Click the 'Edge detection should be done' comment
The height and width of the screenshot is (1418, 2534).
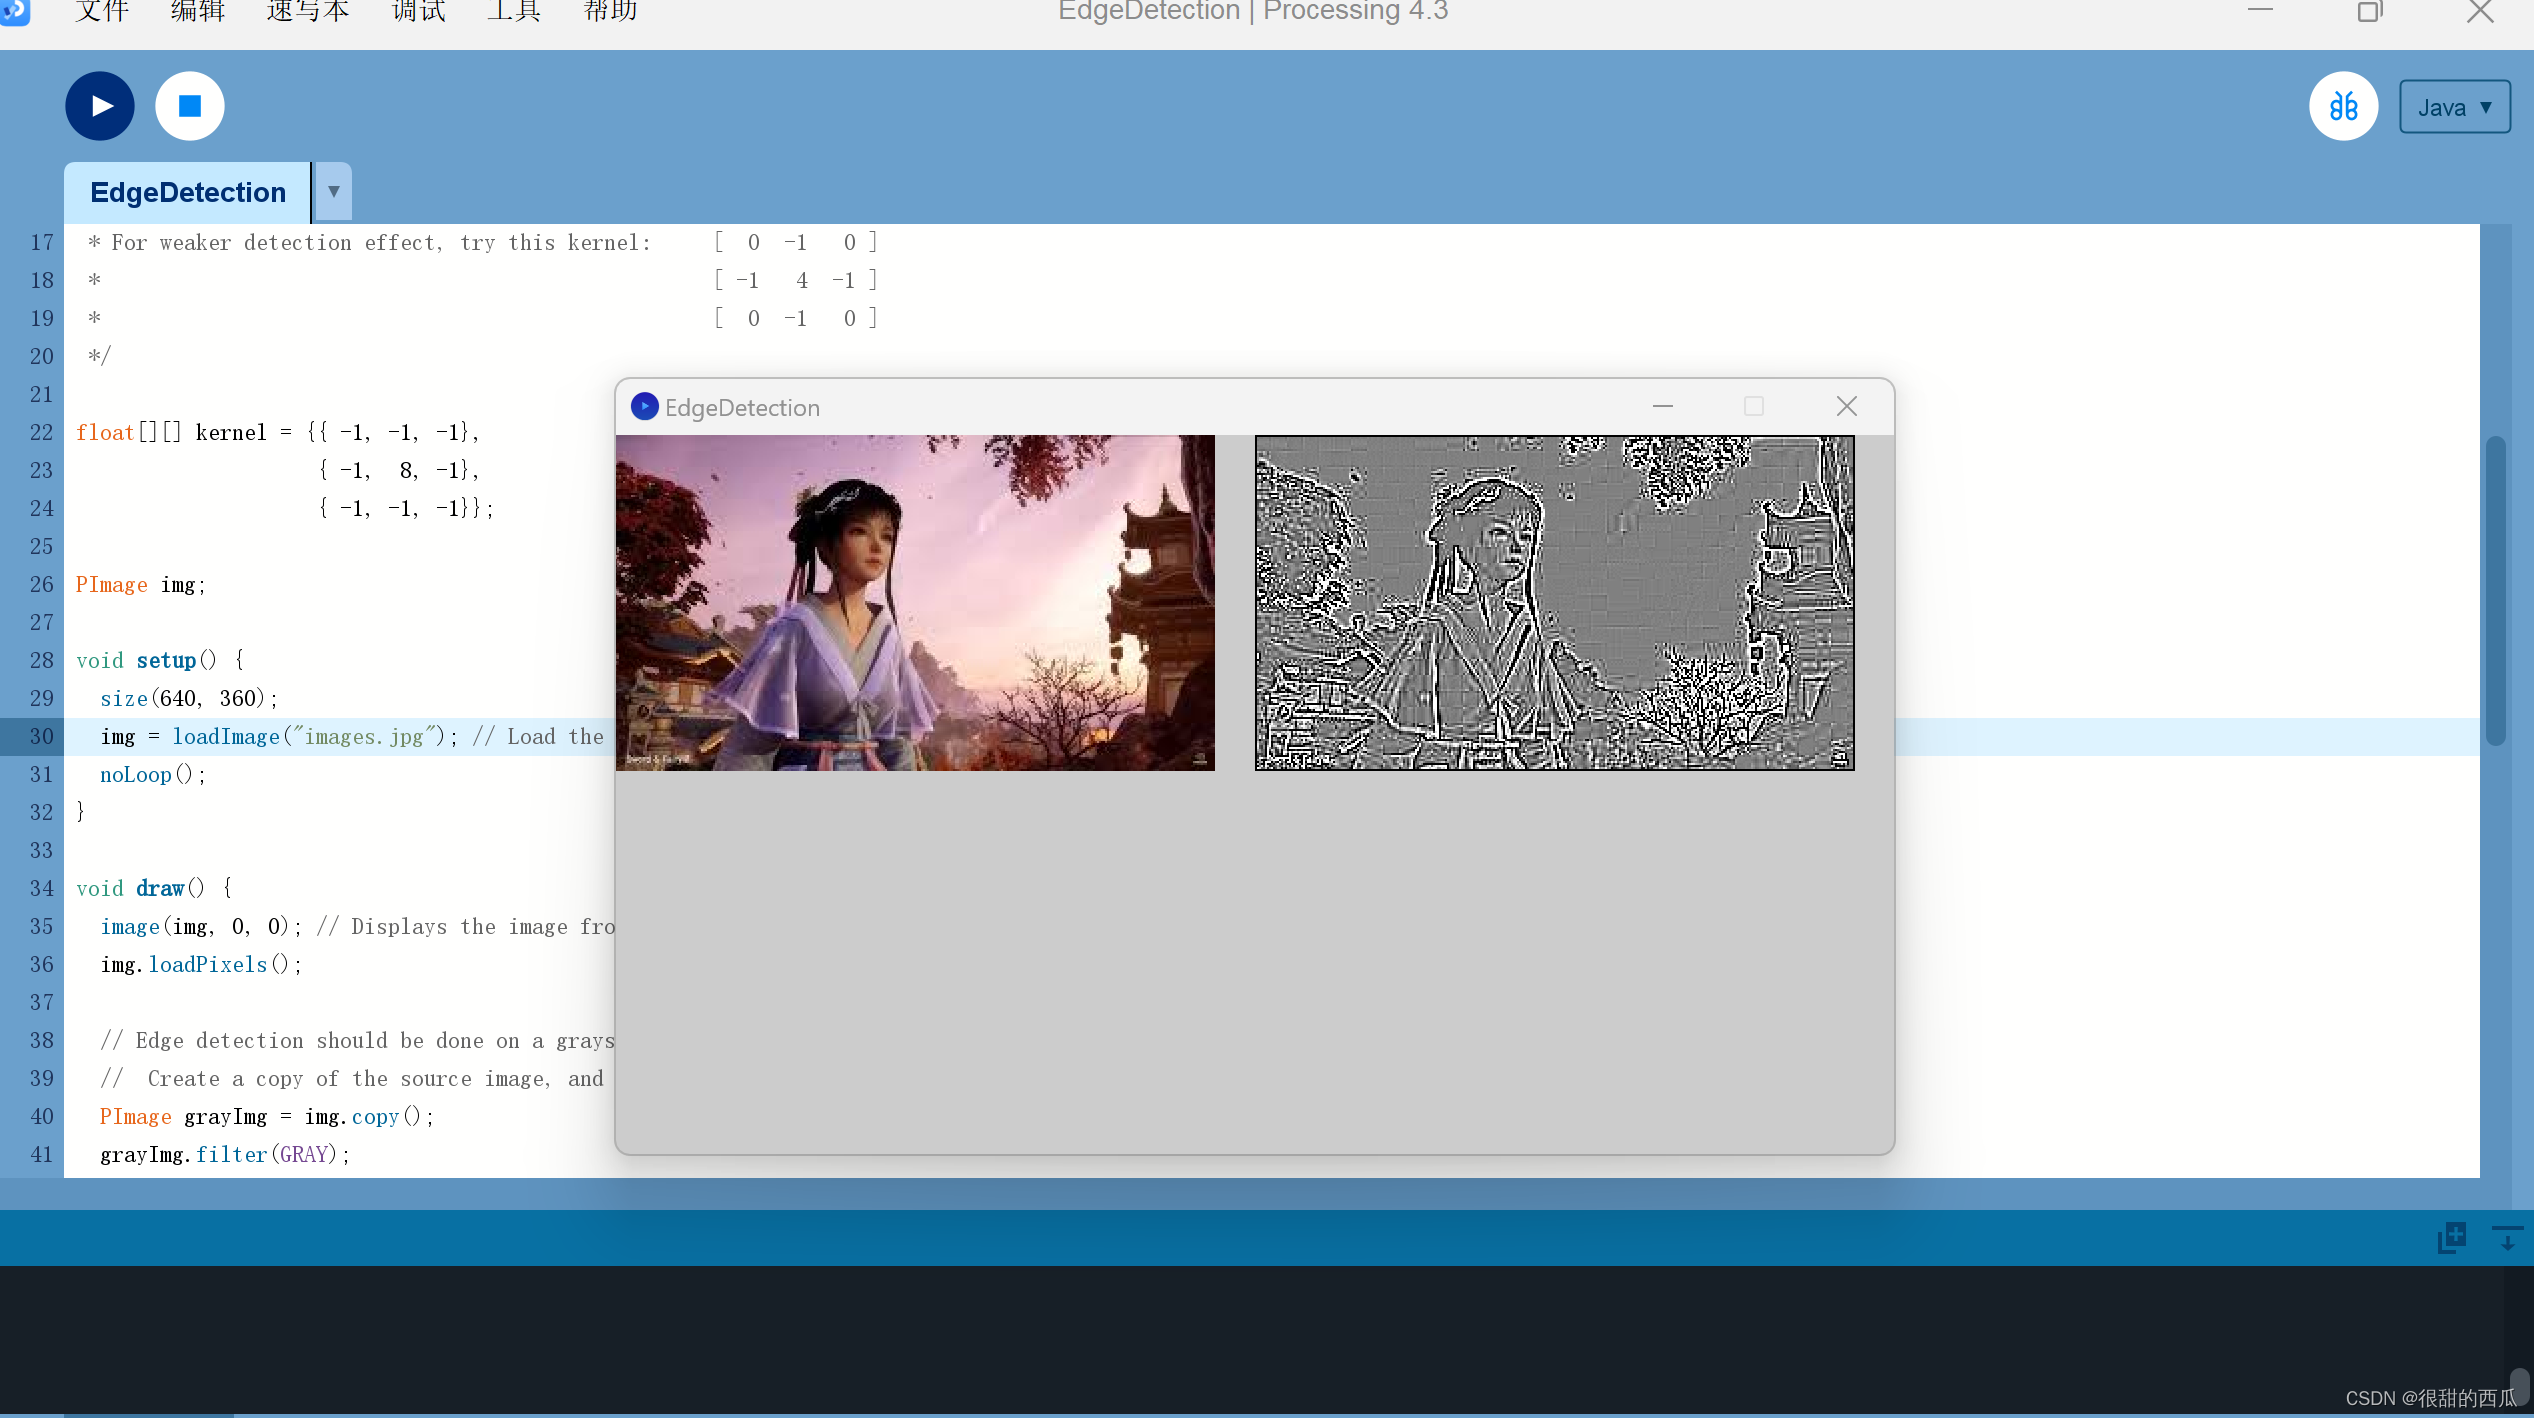coord(358,1041)
